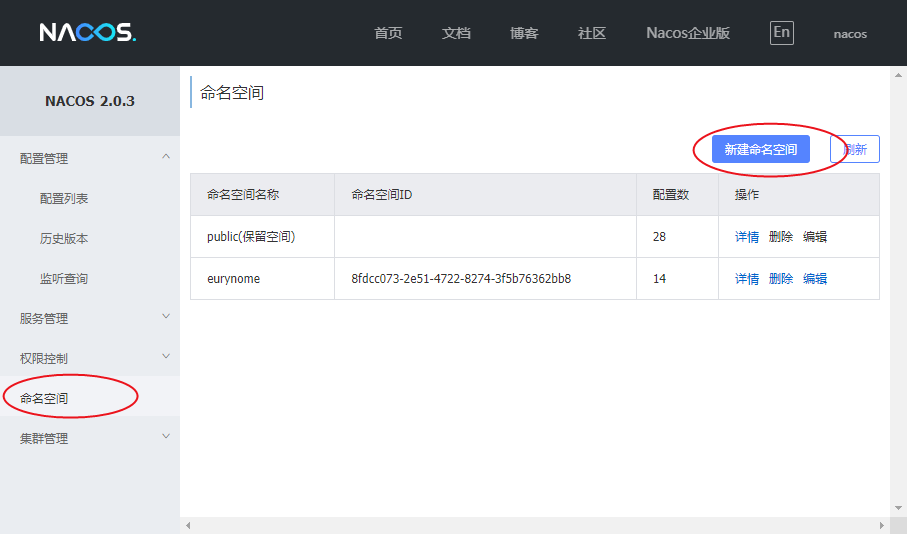
Task: Select 命名空间 in the sidebar
Action: pyautogui.click(x=45, y=398)
